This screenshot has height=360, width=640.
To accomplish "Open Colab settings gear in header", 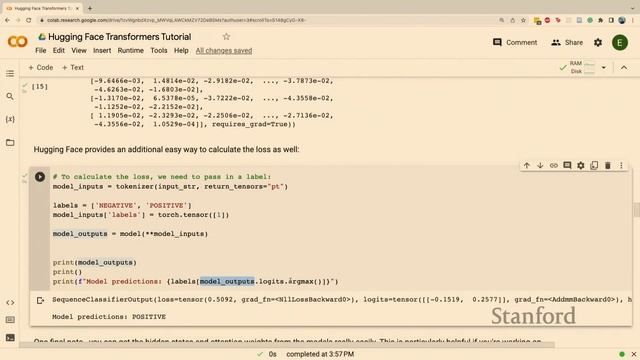I will (x=598, y=42).
